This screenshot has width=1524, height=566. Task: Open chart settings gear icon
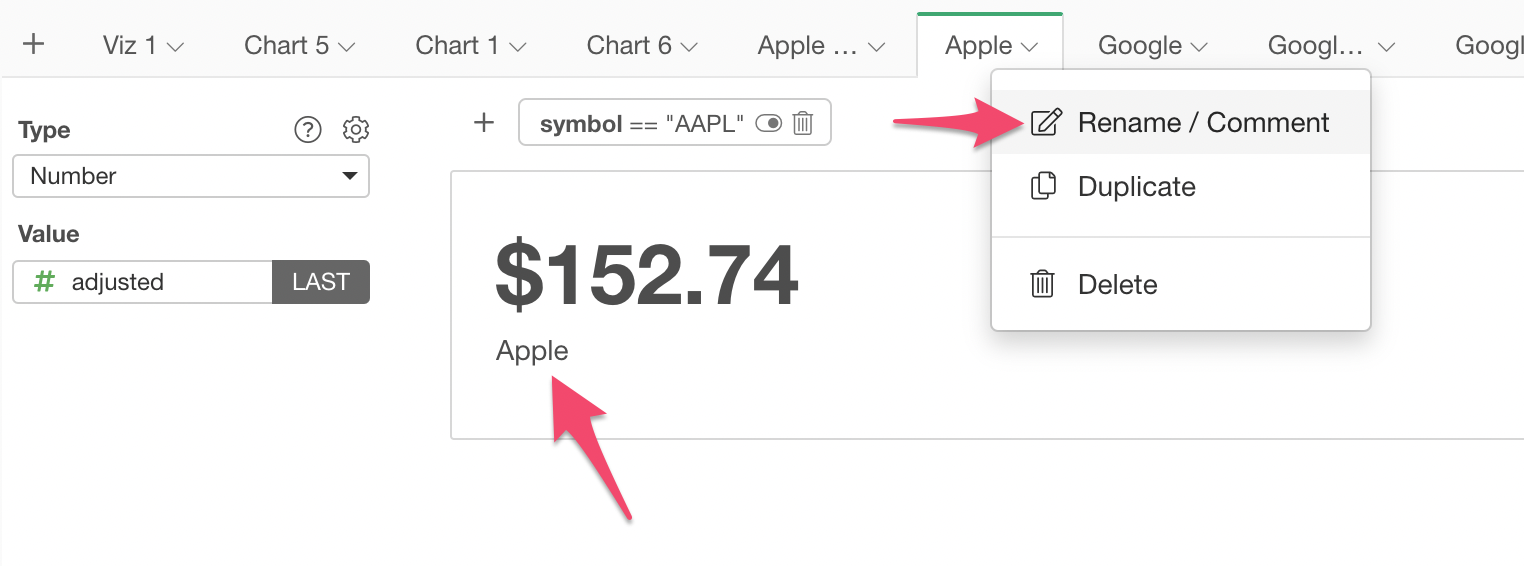(356, 130)
